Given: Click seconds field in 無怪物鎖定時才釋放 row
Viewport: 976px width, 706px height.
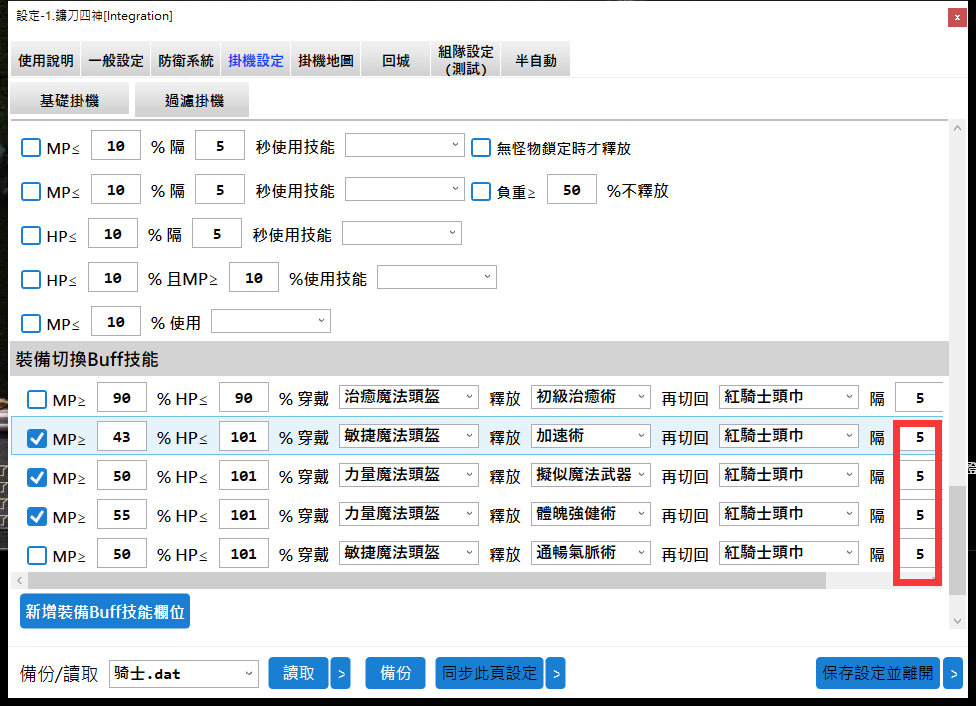Looking at the screenshot, I should 220,146.
